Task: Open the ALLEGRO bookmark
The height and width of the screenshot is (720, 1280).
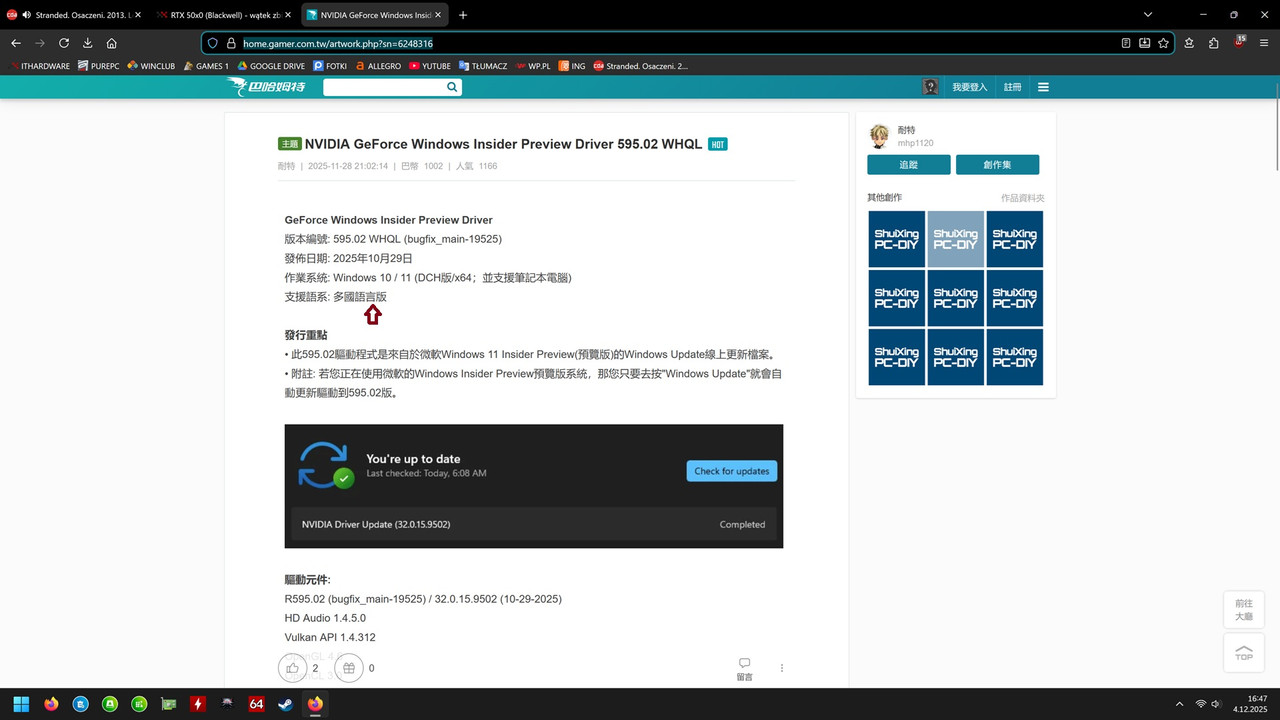Action: tap(378, 66)
